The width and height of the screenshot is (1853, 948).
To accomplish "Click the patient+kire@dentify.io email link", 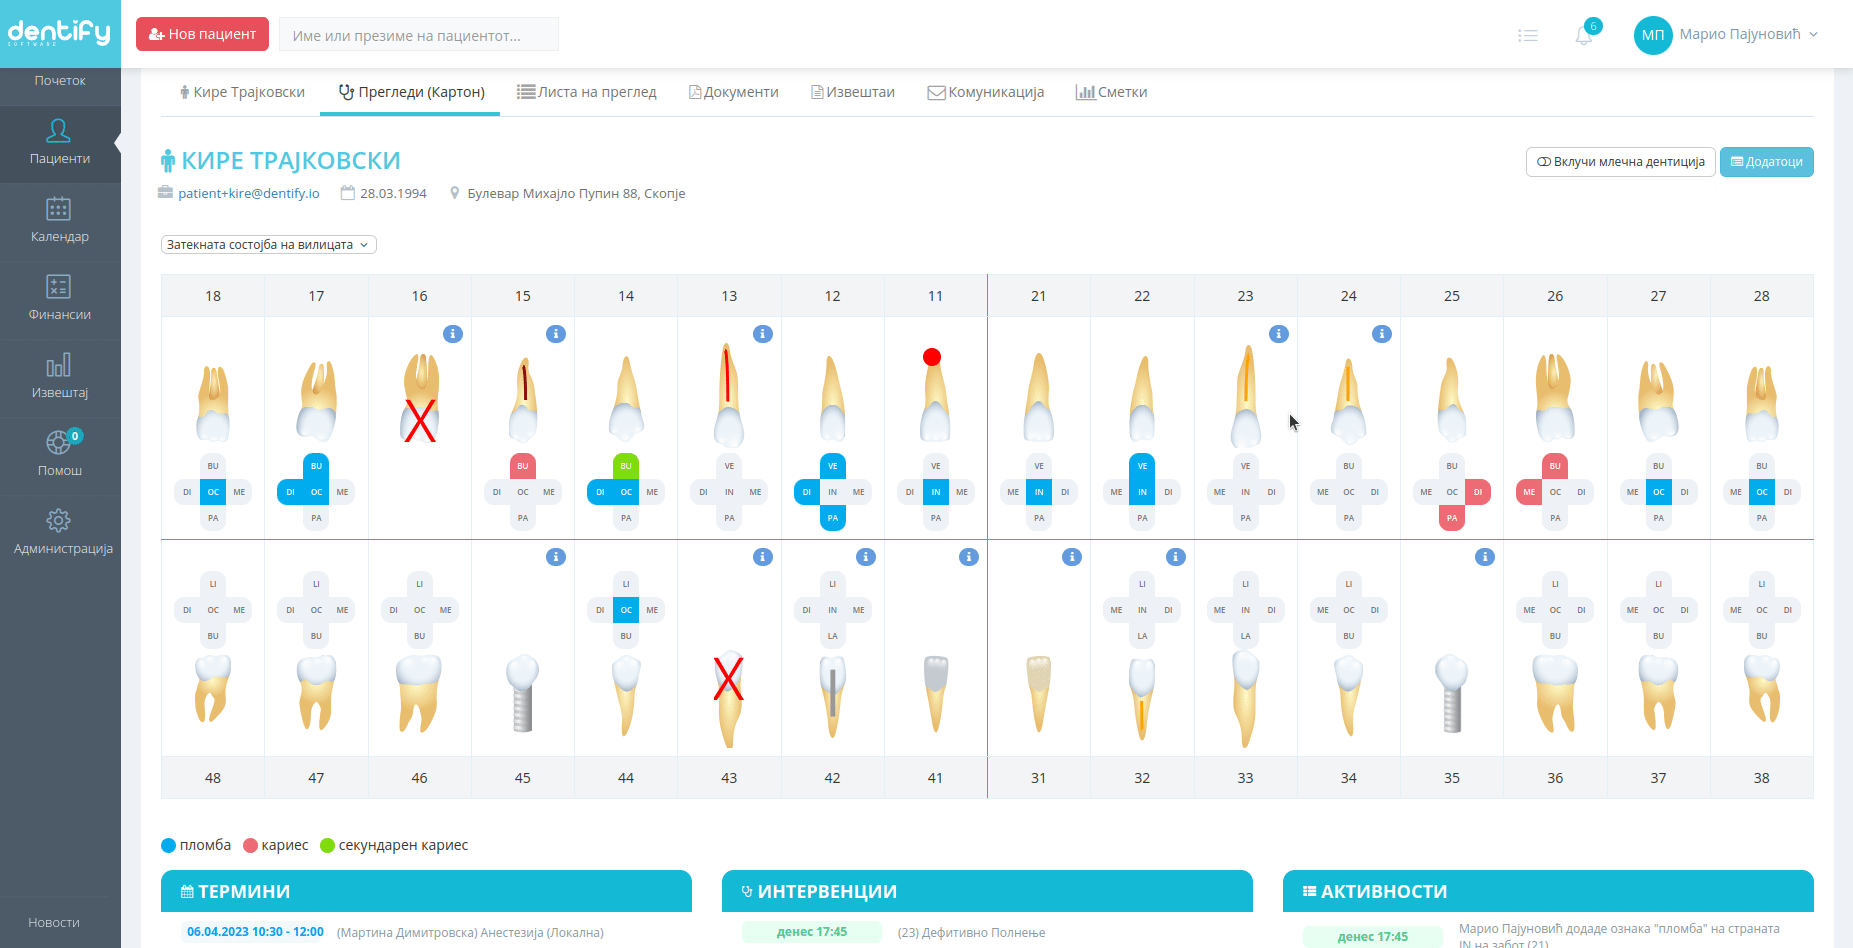I will (249, 194).
